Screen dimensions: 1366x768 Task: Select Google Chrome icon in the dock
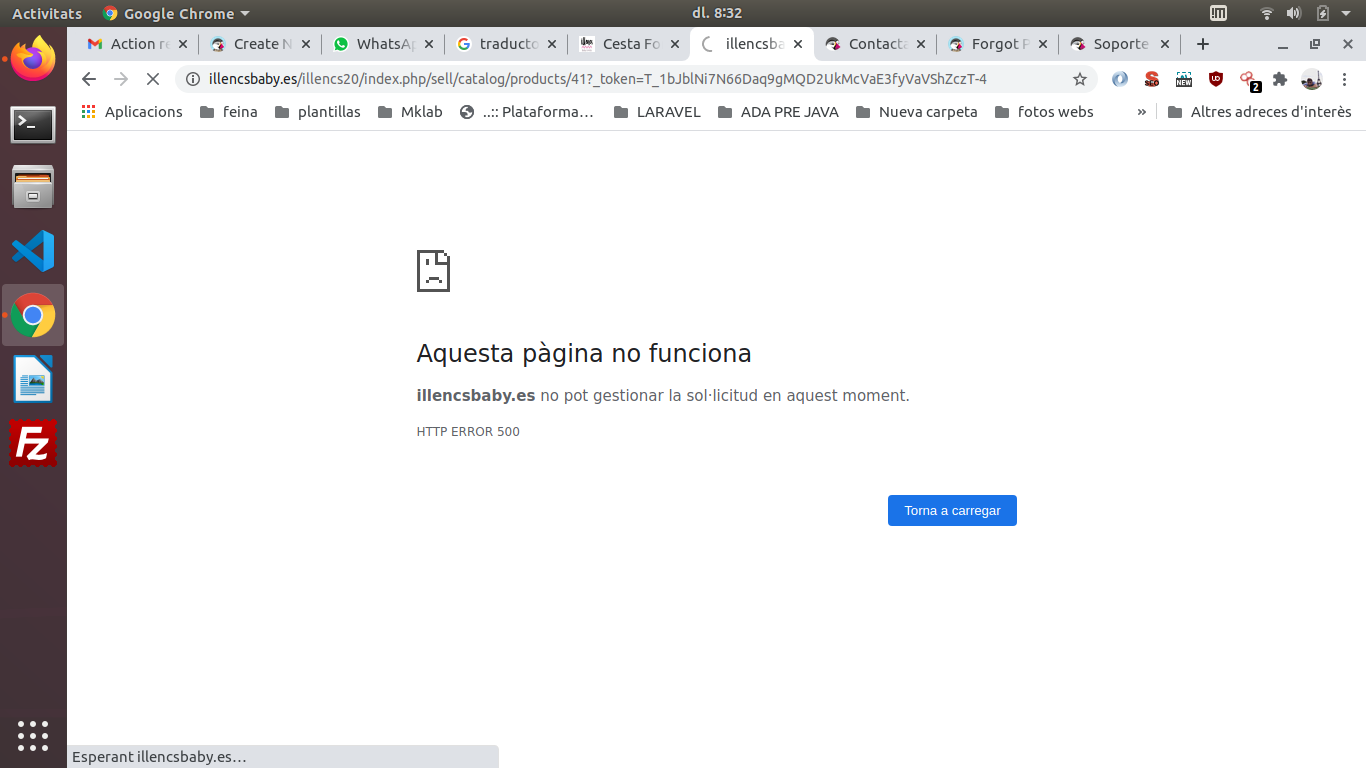[x=33, y=316]
